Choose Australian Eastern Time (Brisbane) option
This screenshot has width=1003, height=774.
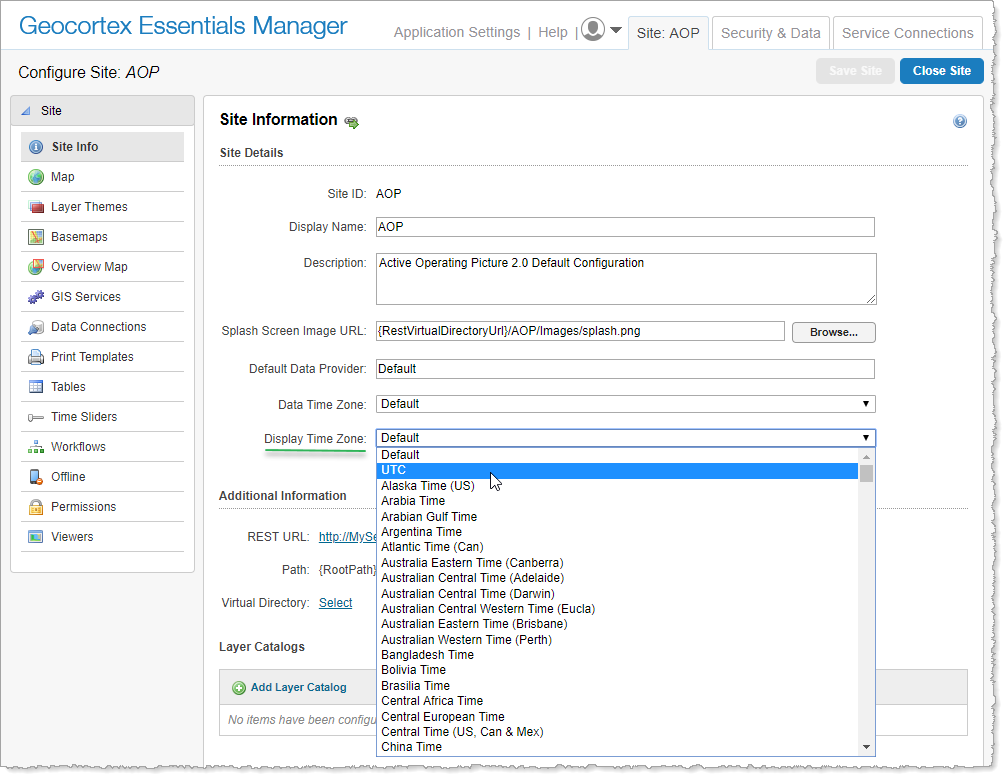click(x=617, y=624)
